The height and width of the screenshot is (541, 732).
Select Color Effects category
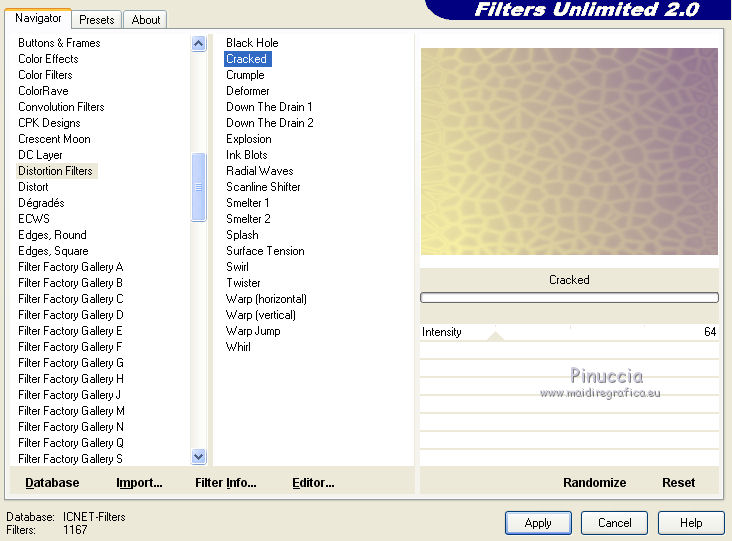[48, 59]
